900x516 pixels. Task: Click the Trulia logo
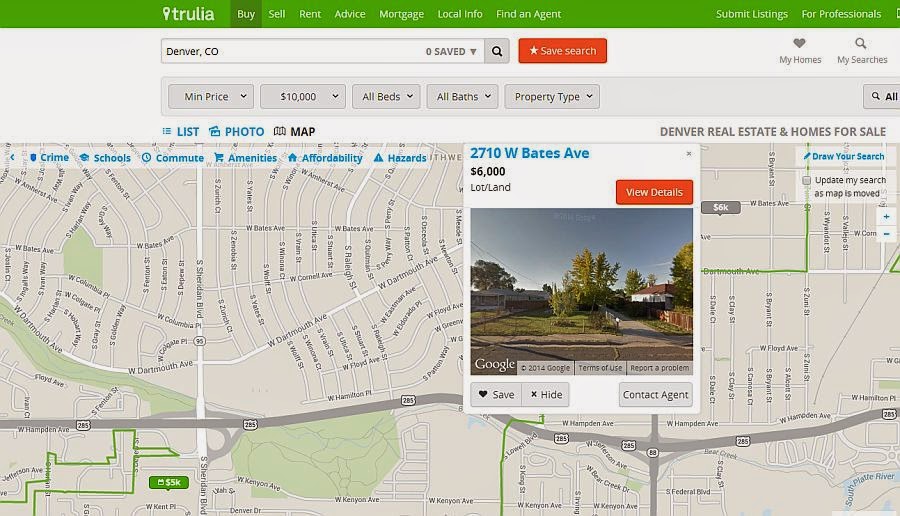[188, 14]
